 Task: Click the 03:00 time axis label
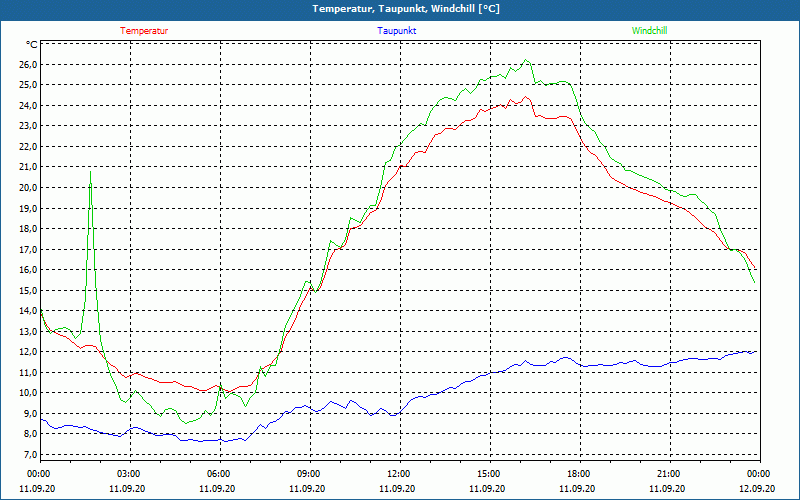(x=130, y=474)
